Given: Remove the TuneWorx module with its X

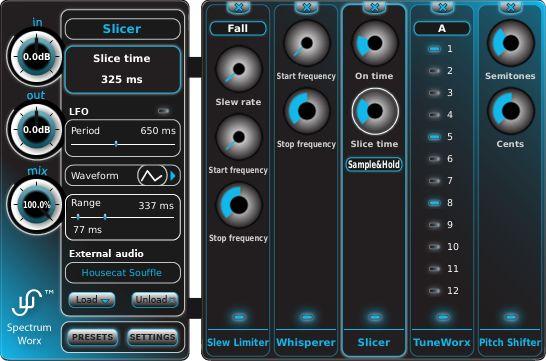Looking at the screenshot, I should tap(442, 7).
